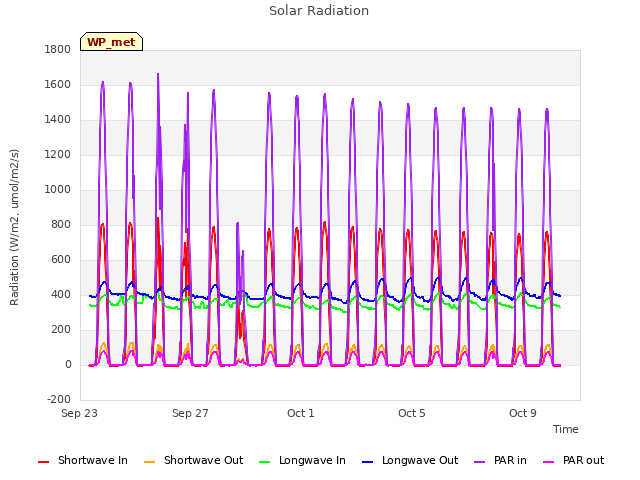Toggle PAR in legend entry
This screenshot has width=640, height=480.
500,460
